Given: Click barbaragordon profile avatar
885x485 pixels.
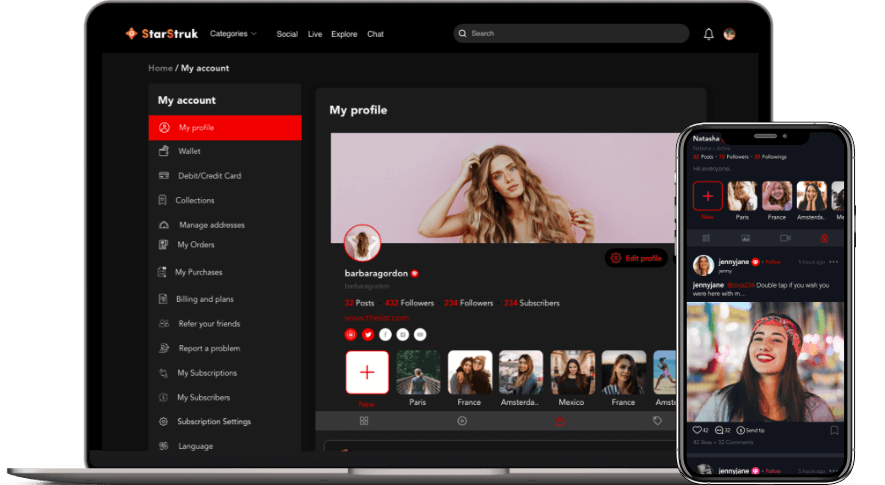Looking at the screenshot, I should pos(362,243).
